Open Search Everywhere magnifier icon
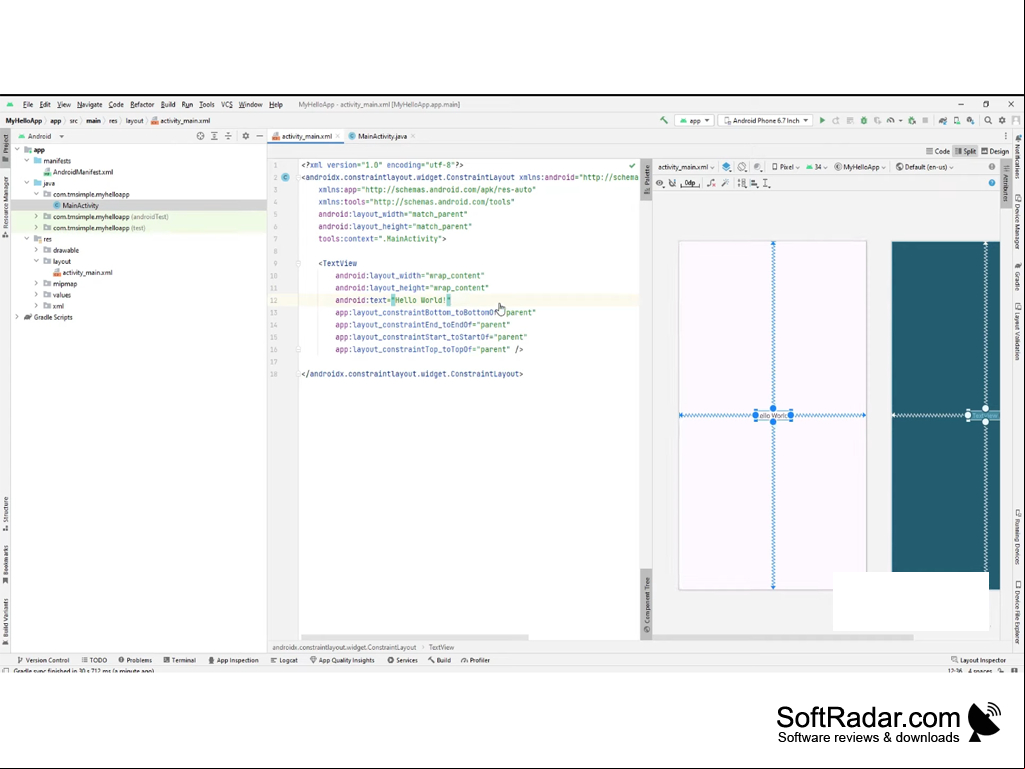1025x769 pixels. point(988,120)
